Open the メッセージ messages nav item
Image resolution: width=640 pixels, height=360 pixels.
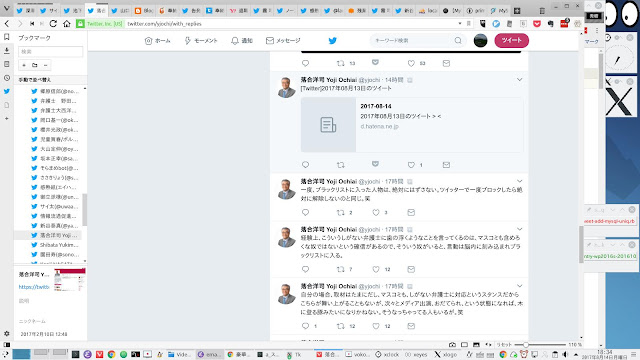point(283,40)
